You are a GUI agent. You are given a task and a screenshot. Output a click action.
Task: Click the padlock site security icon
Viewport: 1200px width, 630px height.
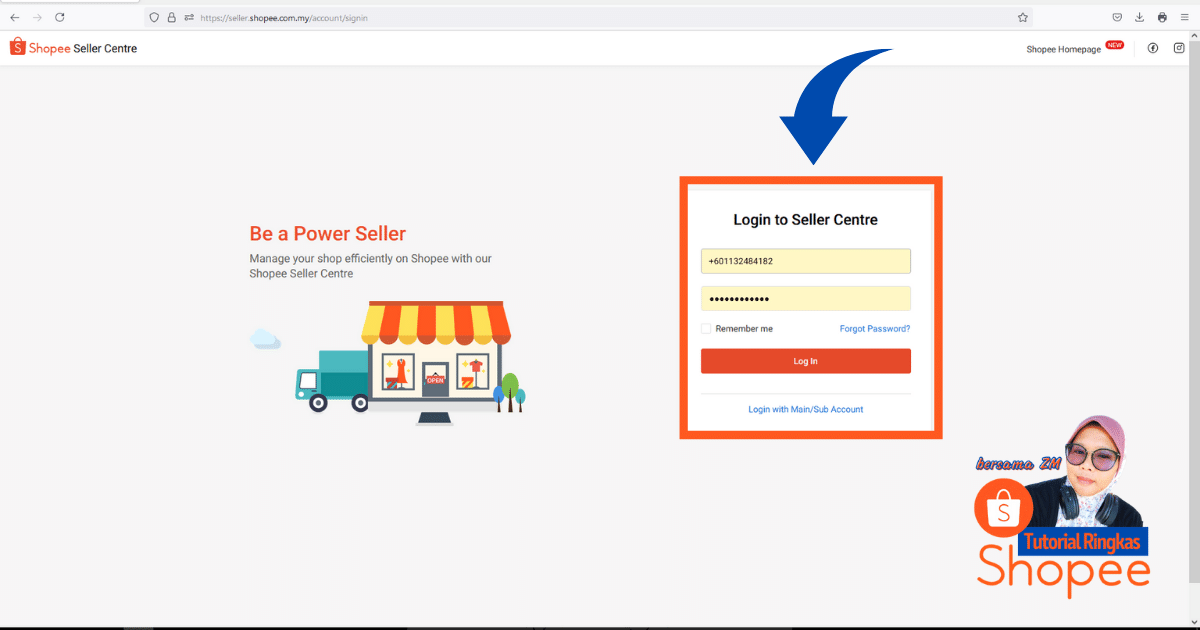[171, 17]
